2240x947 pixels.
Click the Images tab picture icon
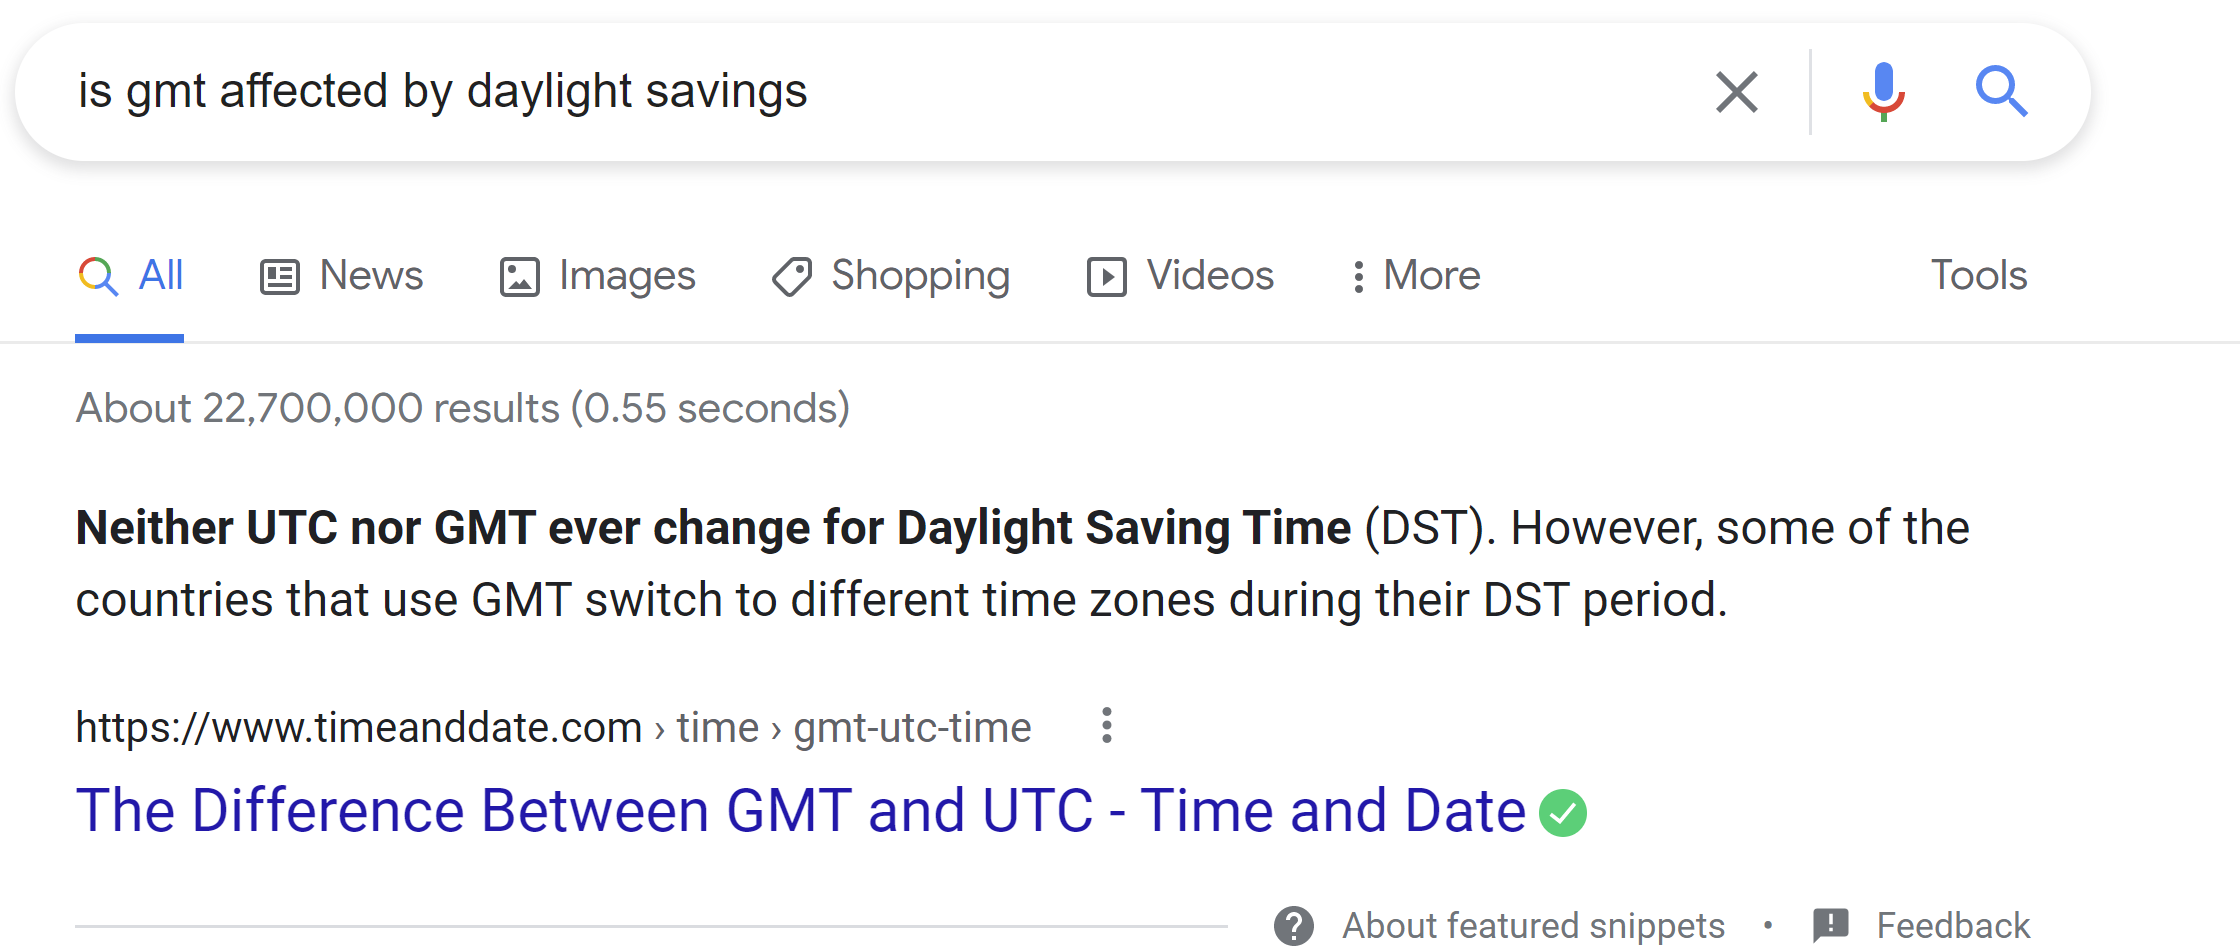pos(520,277)
